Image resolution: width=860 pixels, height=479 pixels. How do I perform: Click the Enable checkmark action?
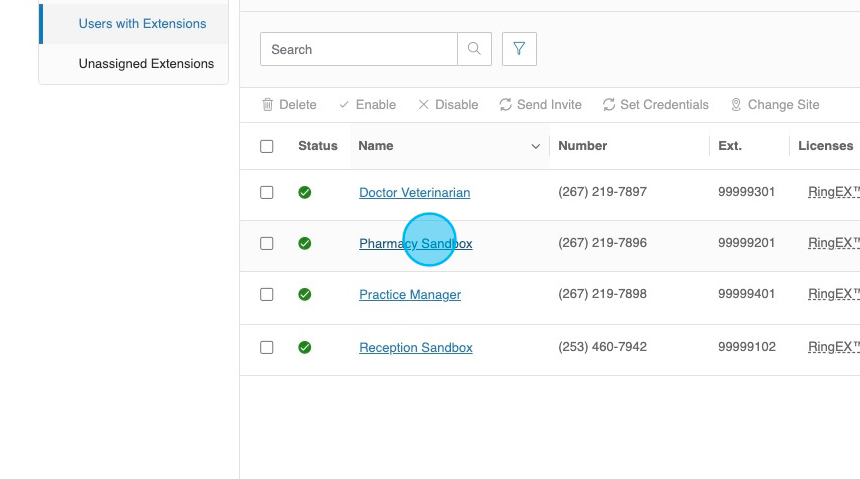coord(367,105)
